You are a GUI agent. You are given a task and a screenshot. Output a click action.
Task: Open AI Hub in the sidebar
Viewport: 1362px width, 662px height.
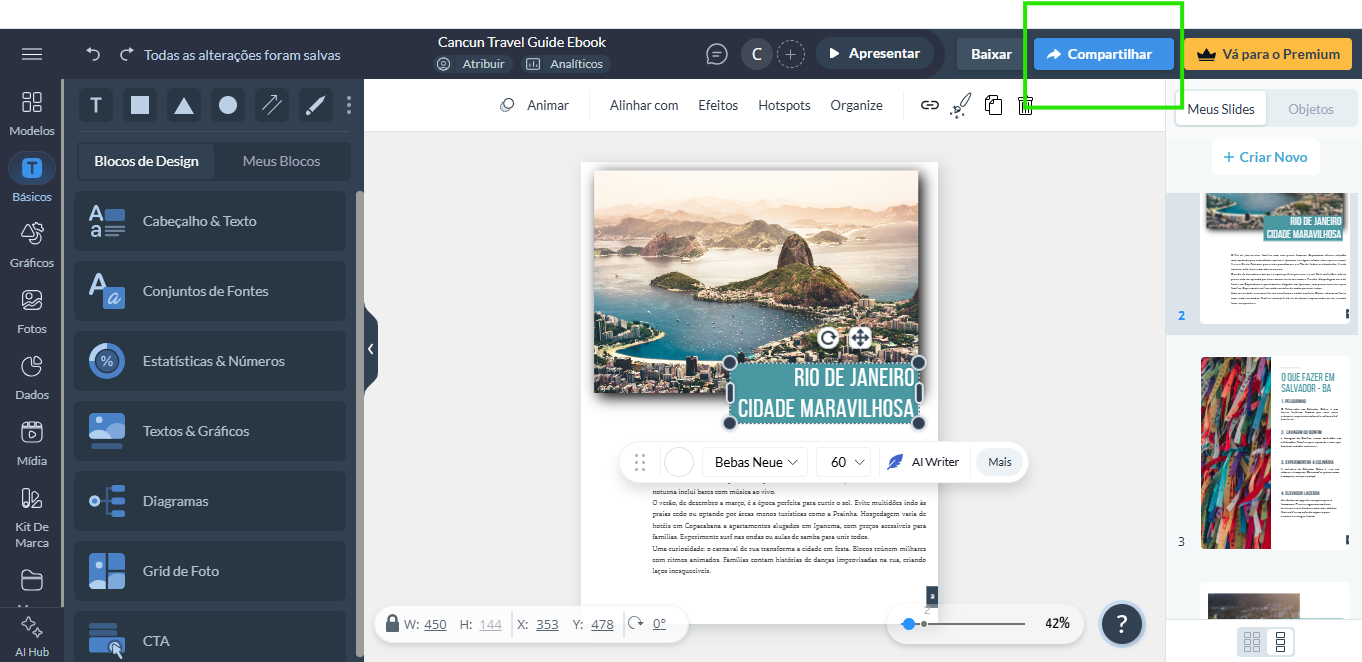click(x=32, y=636)
